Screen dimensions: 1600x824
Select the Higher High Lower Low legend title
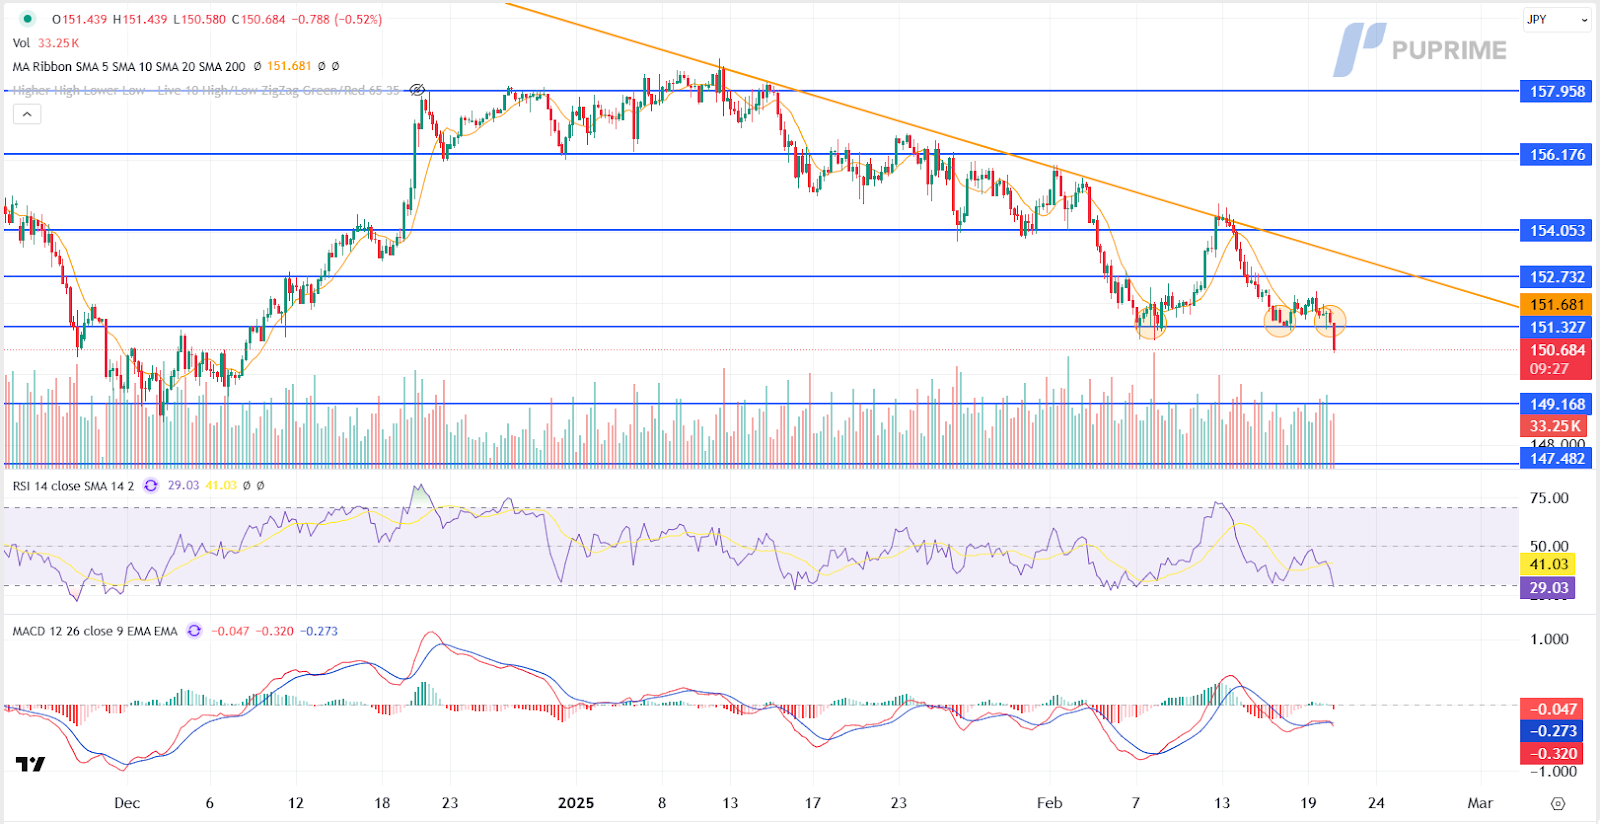point(206,90)
